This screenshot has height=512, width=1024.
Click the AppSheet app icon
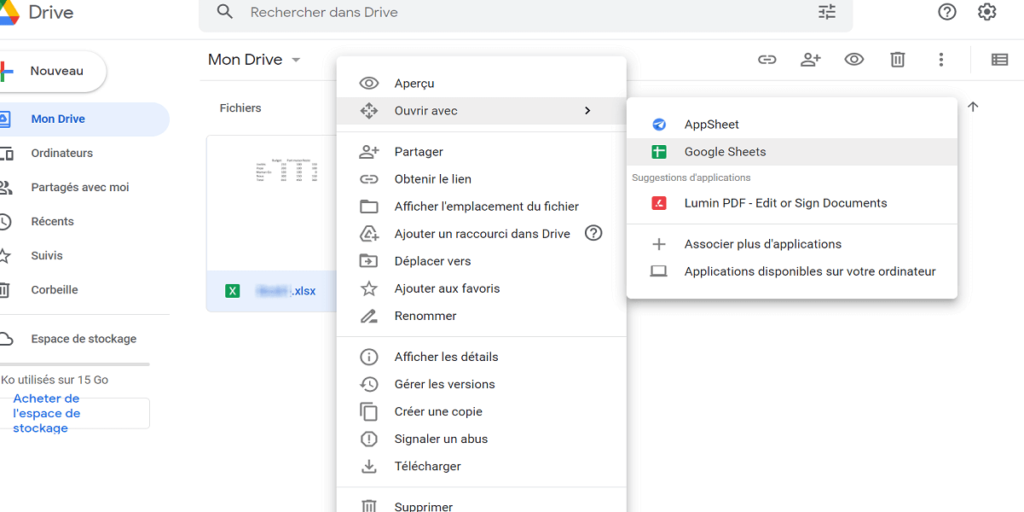pyautogui.click(x=659, y=125)
